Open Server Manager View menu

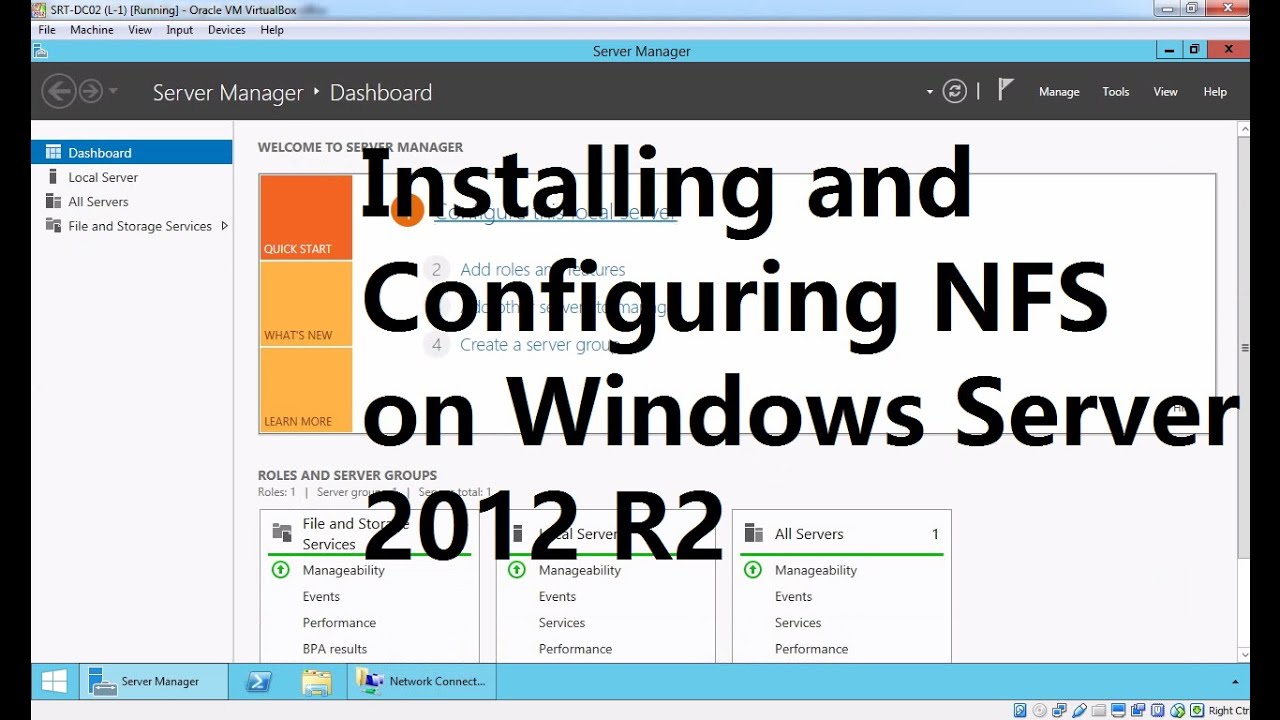(1166, 92)
